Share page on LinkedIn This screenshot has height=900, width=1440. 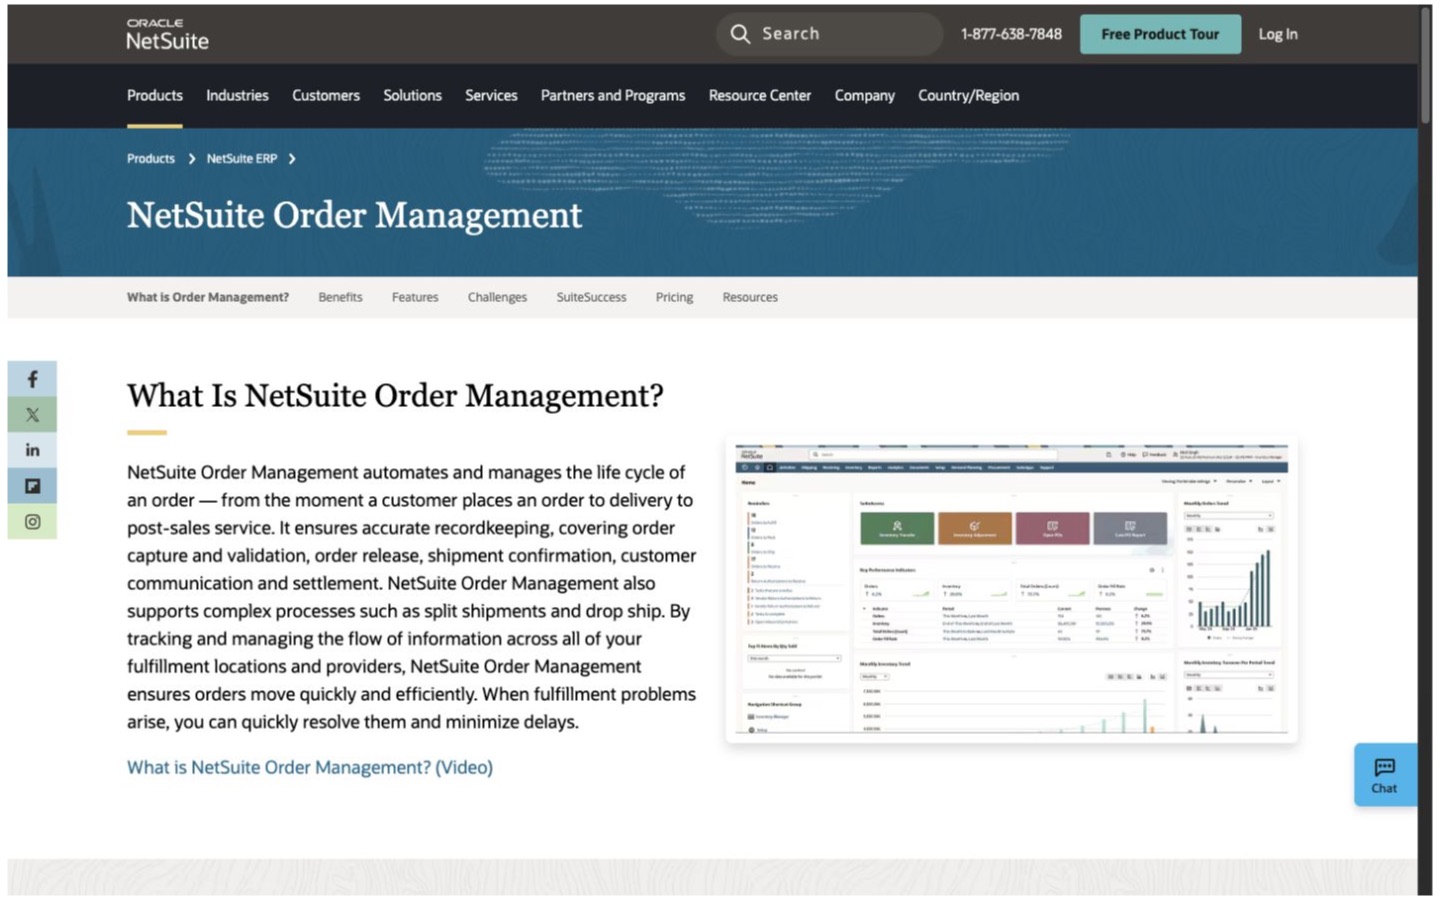click(x=32, y=450)
